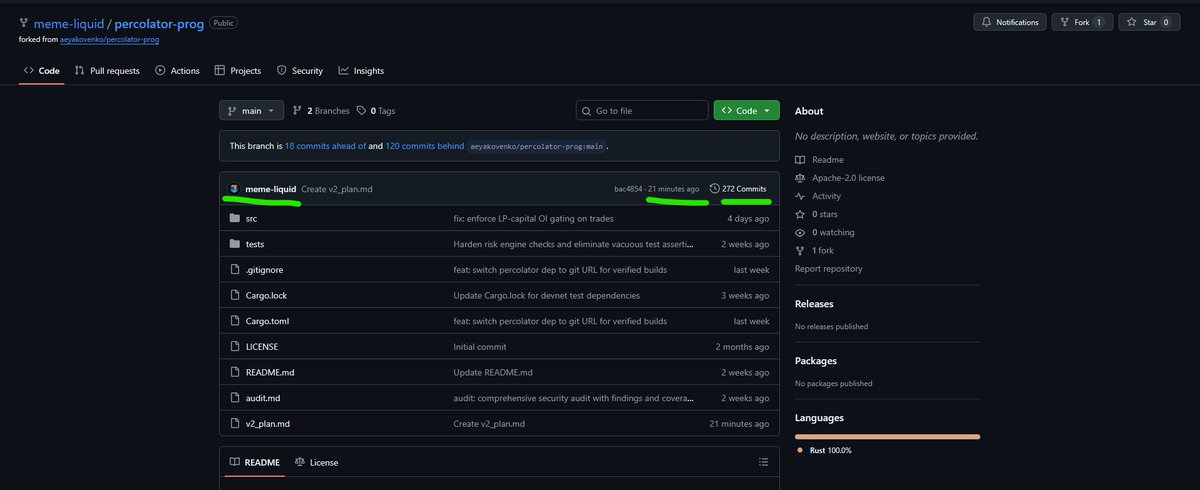Click the meme-liquid avatar in commit row
This screenshot has width=1200, height=490.
(x=234, y=189)
